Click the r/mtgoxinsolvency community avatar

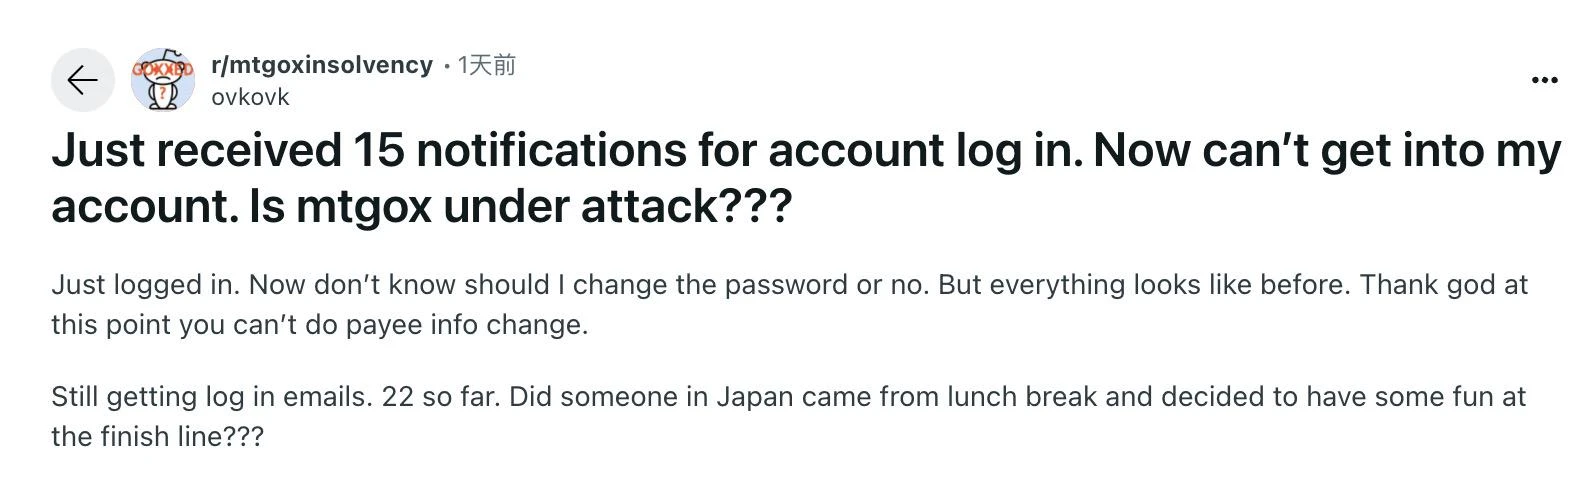(162, 80)
